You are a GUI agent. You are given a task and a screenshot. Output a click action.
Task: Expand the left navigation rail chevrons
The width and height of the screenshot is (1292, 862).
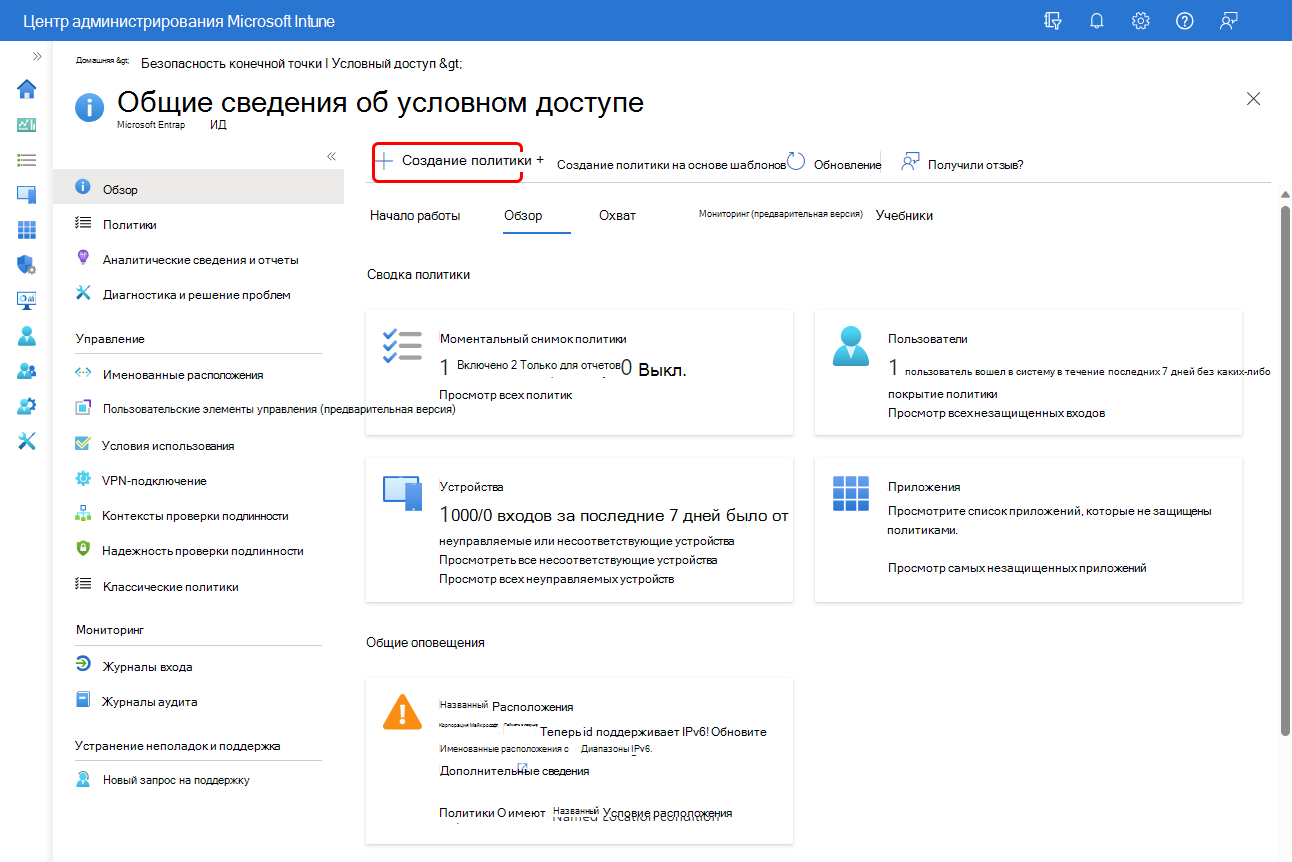tap(37, 56)
